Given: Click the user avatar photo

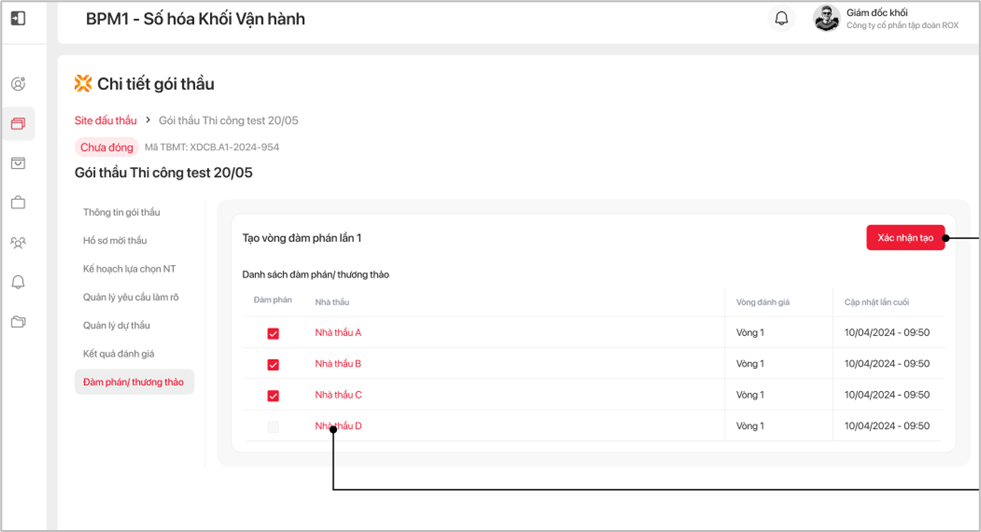Looking at the screenshot, I should click(x=826, y=18).
